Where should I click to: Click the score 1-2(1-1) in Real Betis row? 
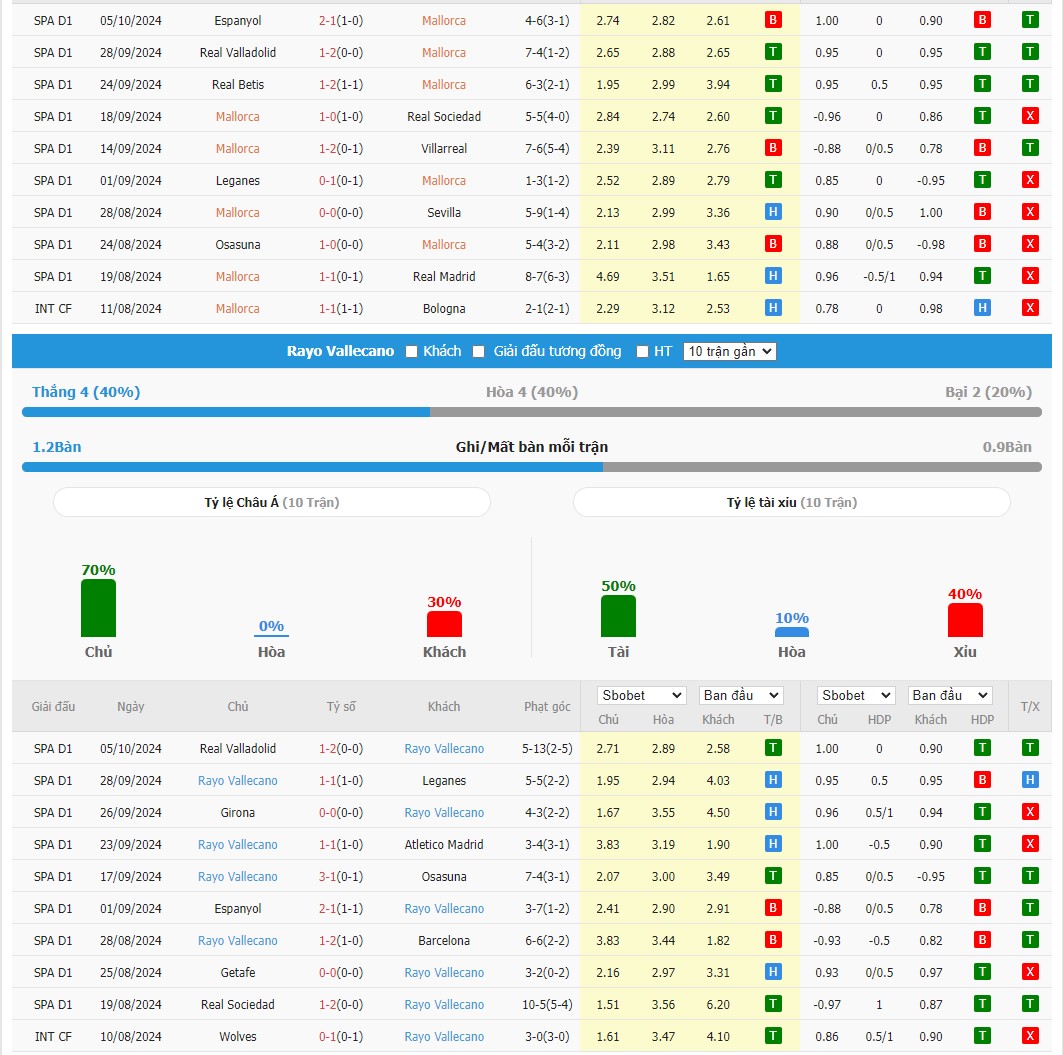click(341, 85)
